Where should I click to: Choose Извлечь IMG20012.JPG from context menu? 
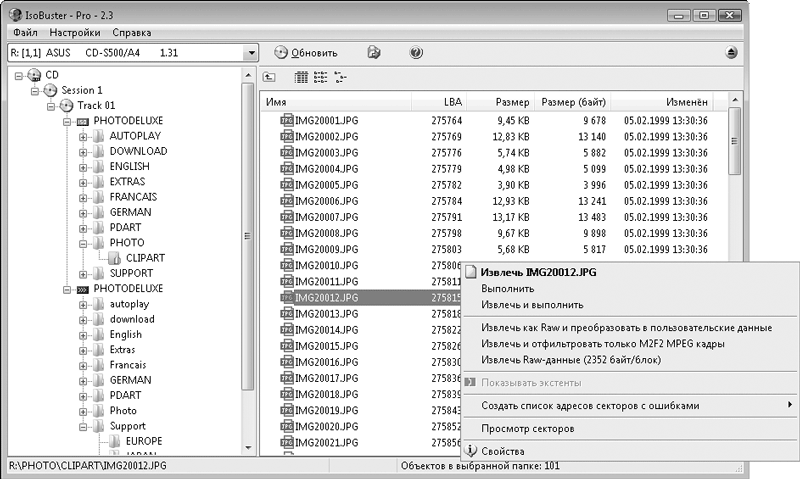tap(538, 272)
